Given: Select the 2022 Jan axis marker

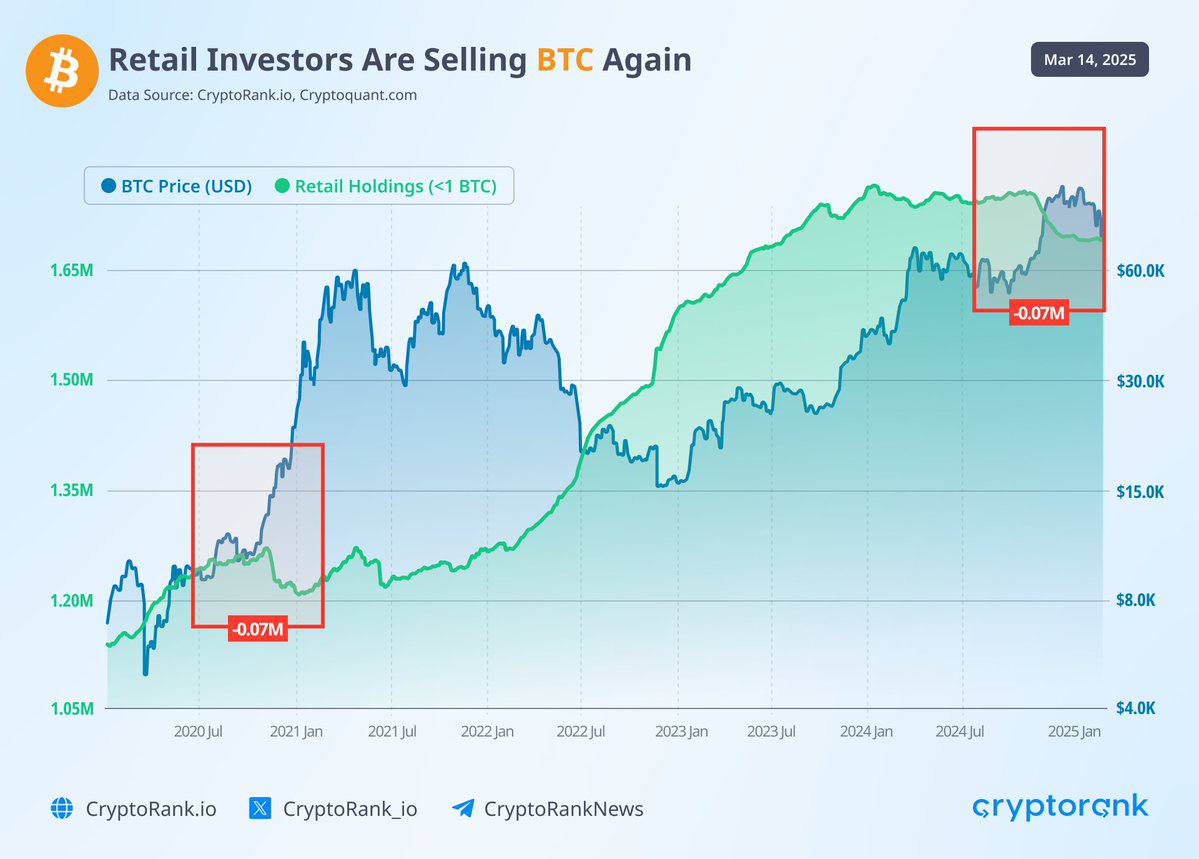Looking at the screenshot, I should pos(487,731).
